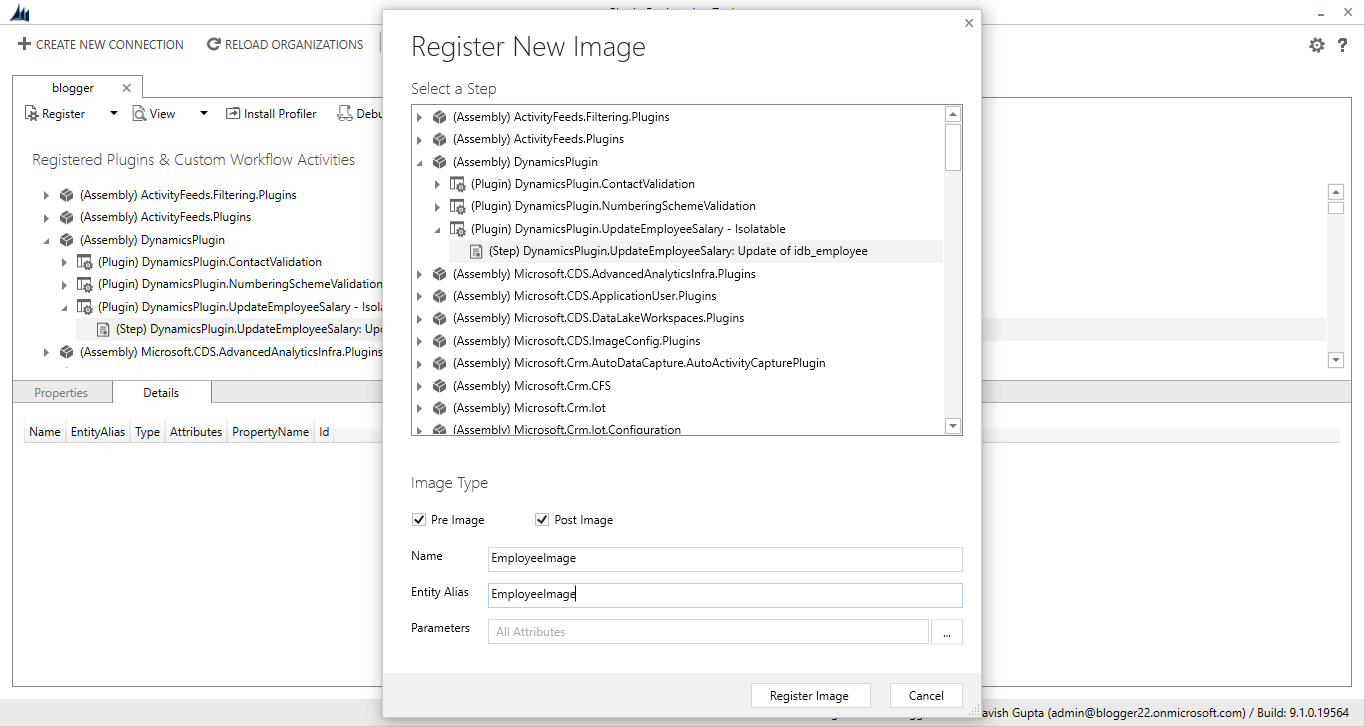
Task: Click Install Profiler icon
Action: click(x=233, y=114)
